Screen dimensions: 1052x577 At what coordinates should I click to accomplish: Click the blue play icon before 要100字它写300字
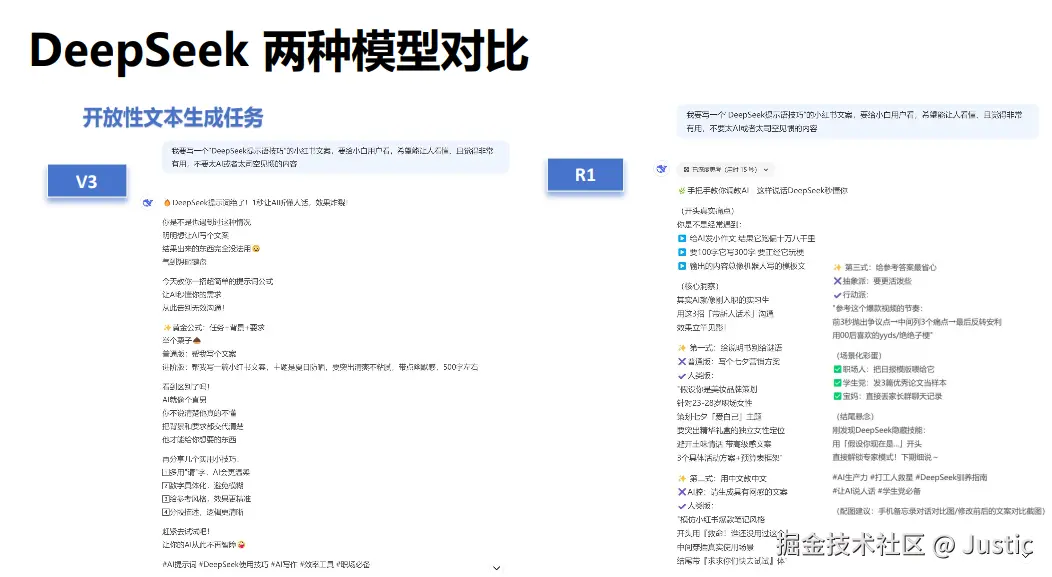[x=682, y=252]
